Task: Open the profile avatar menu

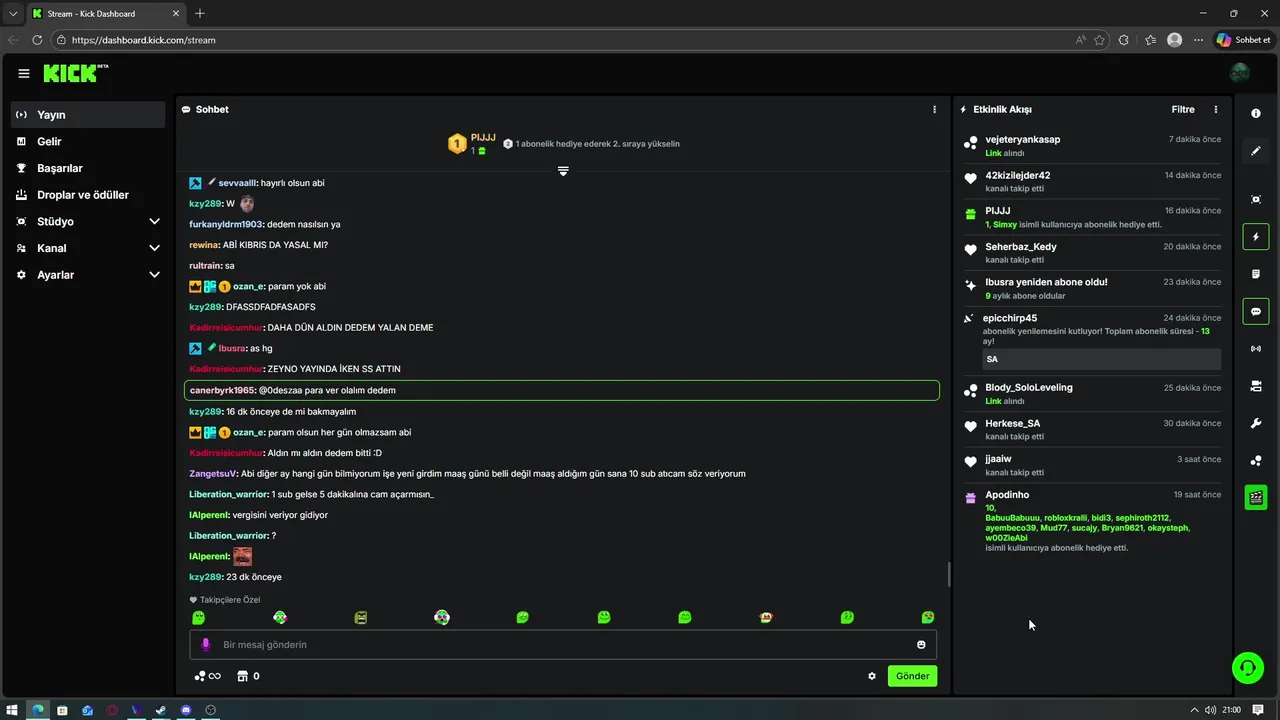Action: click(x=1239, y=73)
